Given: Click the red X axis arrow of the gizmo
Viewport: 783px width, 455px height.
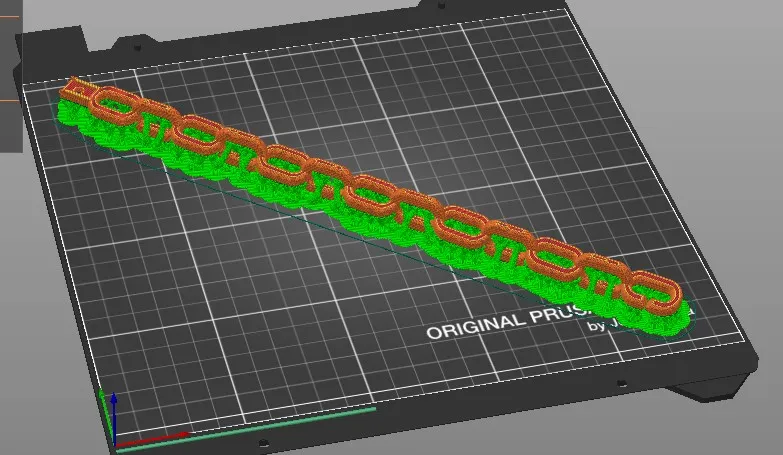Looking at the screenshot, I should pos(154,439).
